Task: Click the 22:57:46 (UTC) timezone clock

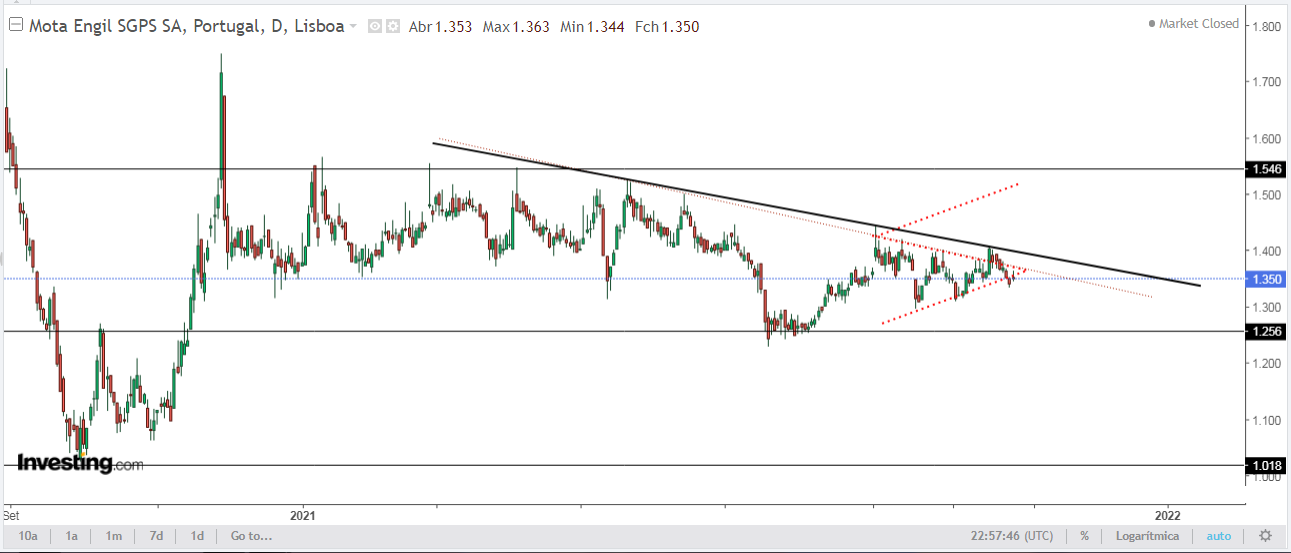Action: 1011,536
